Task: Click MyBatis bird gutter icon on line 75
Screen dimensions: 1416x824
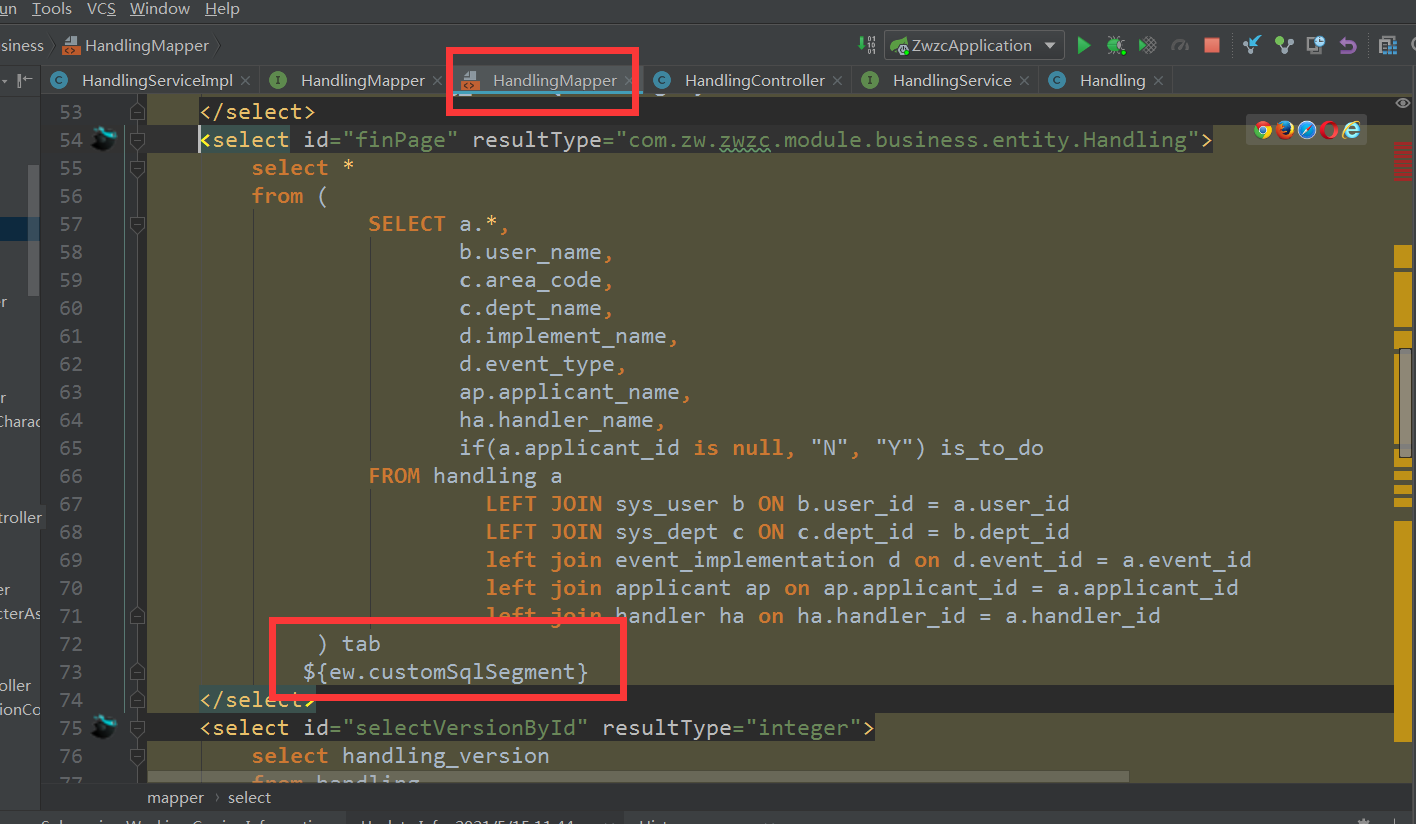Action: (x=103, y=727)
